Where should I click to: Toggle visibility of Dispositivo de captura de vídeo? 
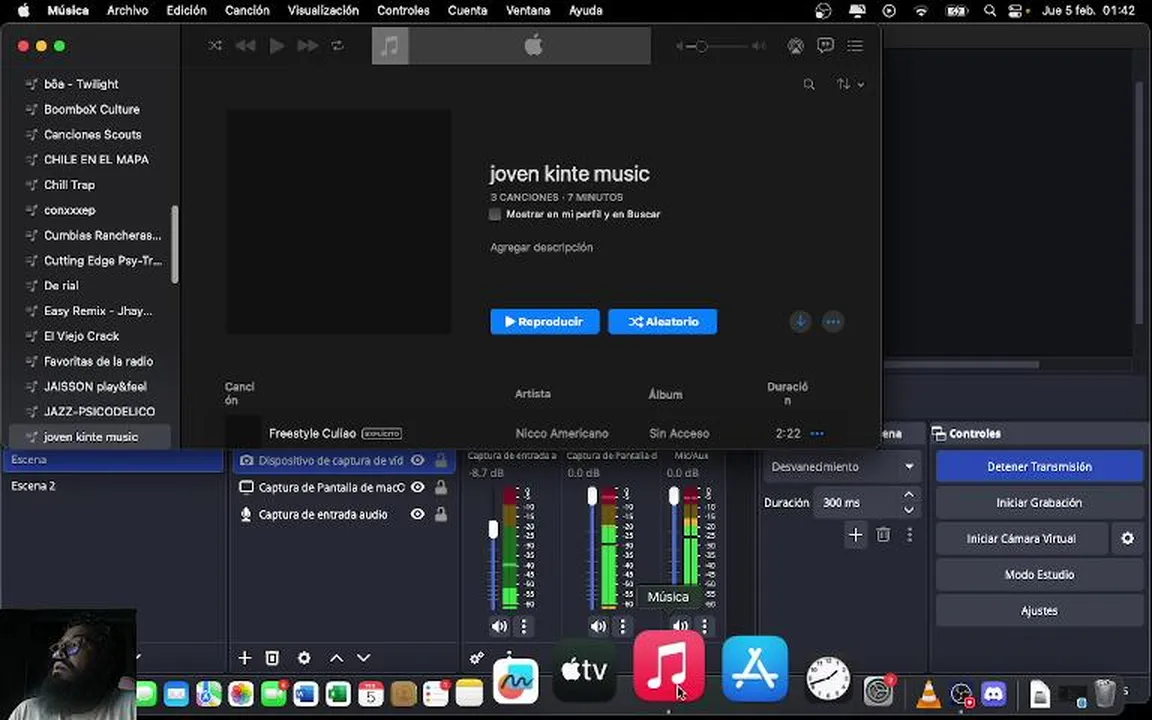point(417,461)
